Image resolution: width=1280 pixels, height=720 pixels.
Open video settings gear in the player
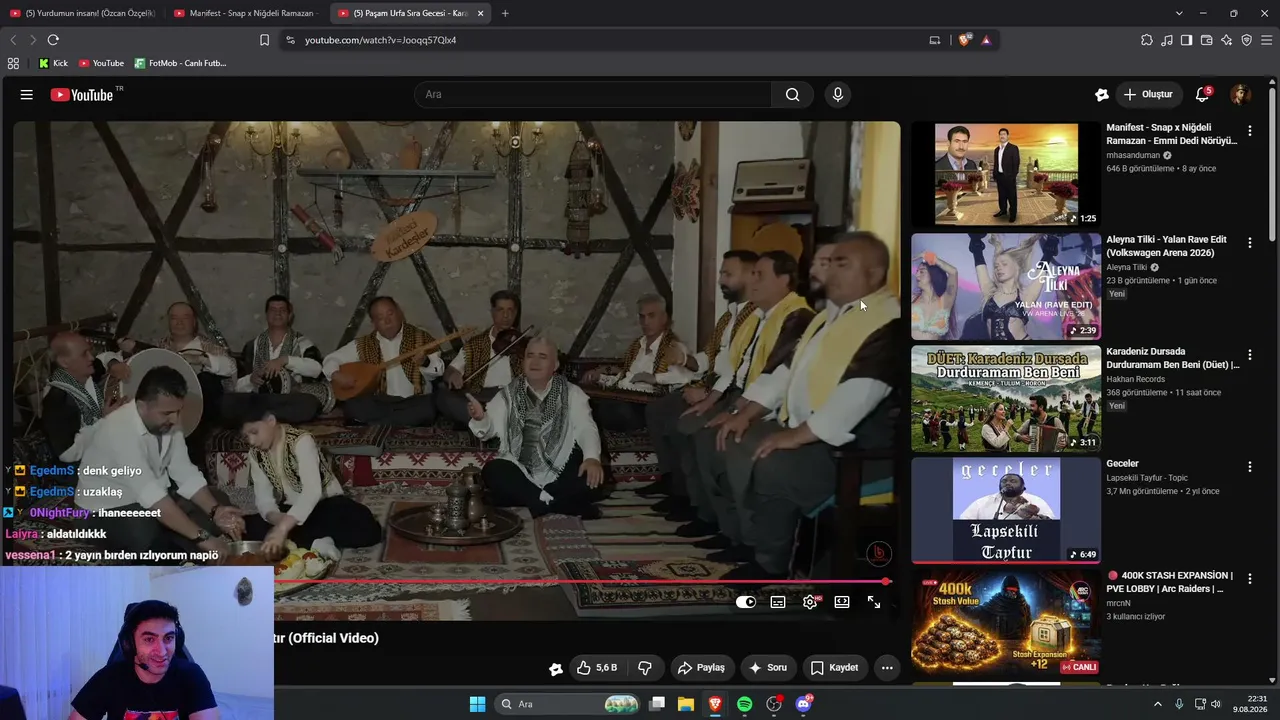coord(810,602)
